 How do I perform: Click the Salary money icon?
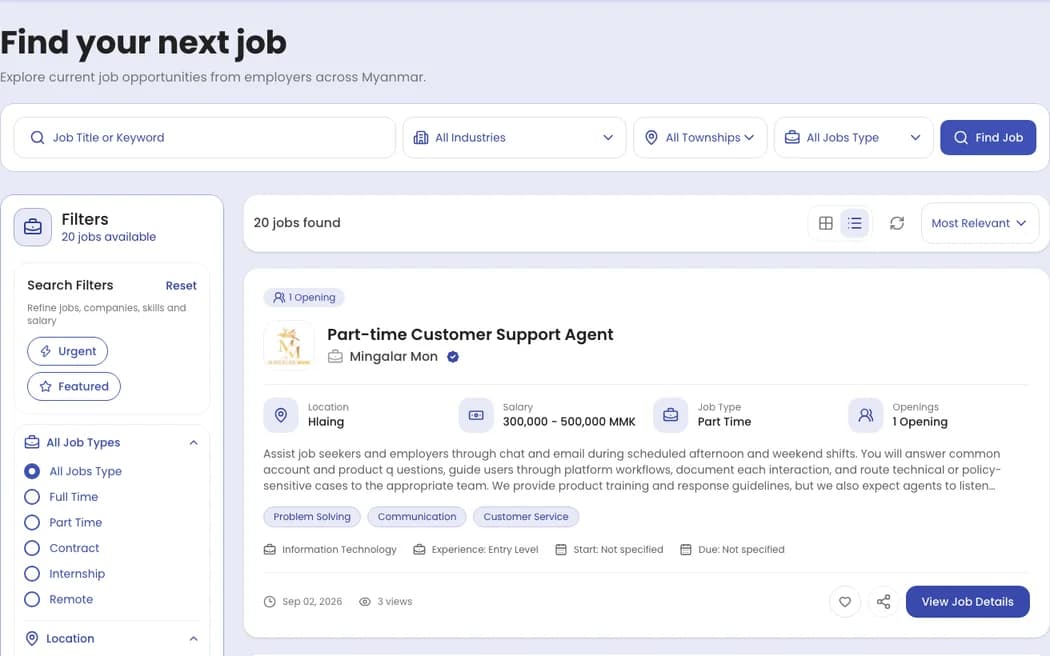tap(475, 415)
